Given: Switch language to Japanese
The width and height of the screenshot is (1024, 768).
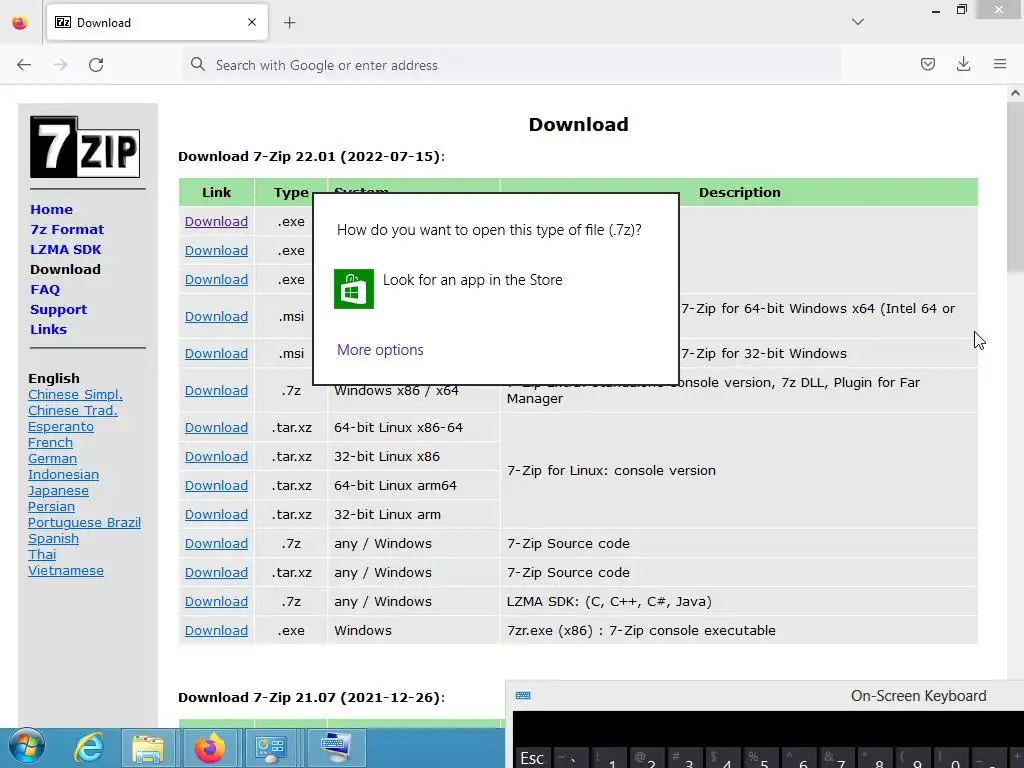Looking at the screenshot, I should (x=58, y=490).
